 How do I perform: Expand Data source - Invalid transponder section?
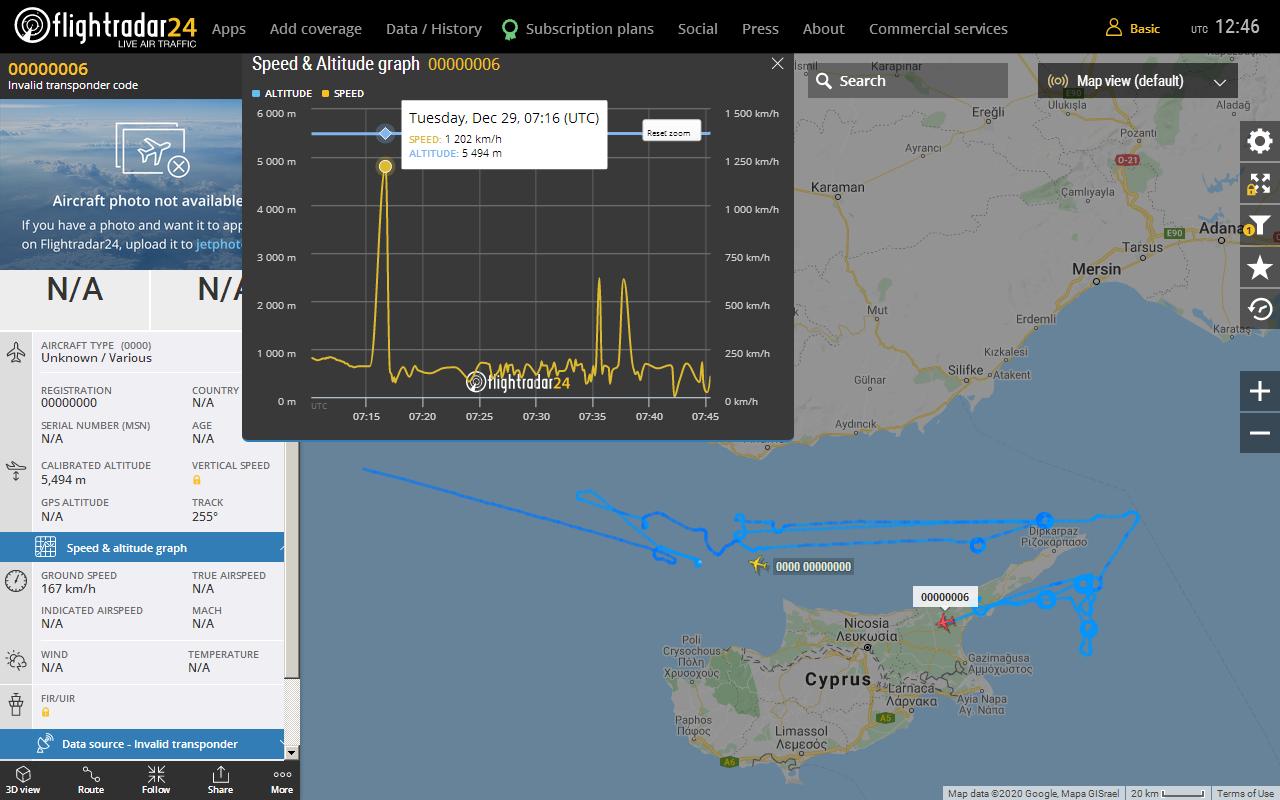pos(142,744)
